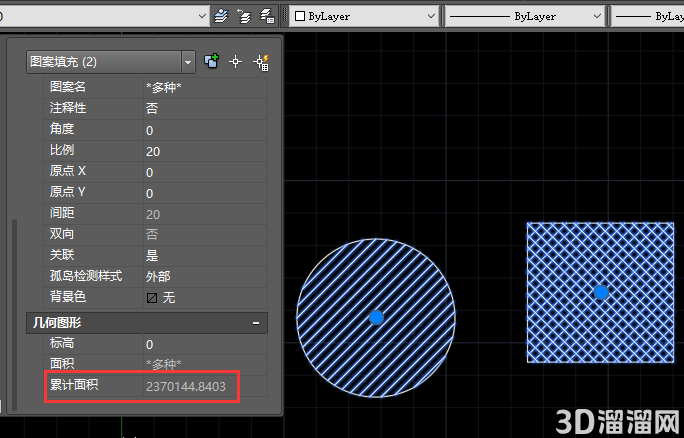Click the blue grip on the square hatch
Viewport: 684px width, 438px height.
(601, 292)
